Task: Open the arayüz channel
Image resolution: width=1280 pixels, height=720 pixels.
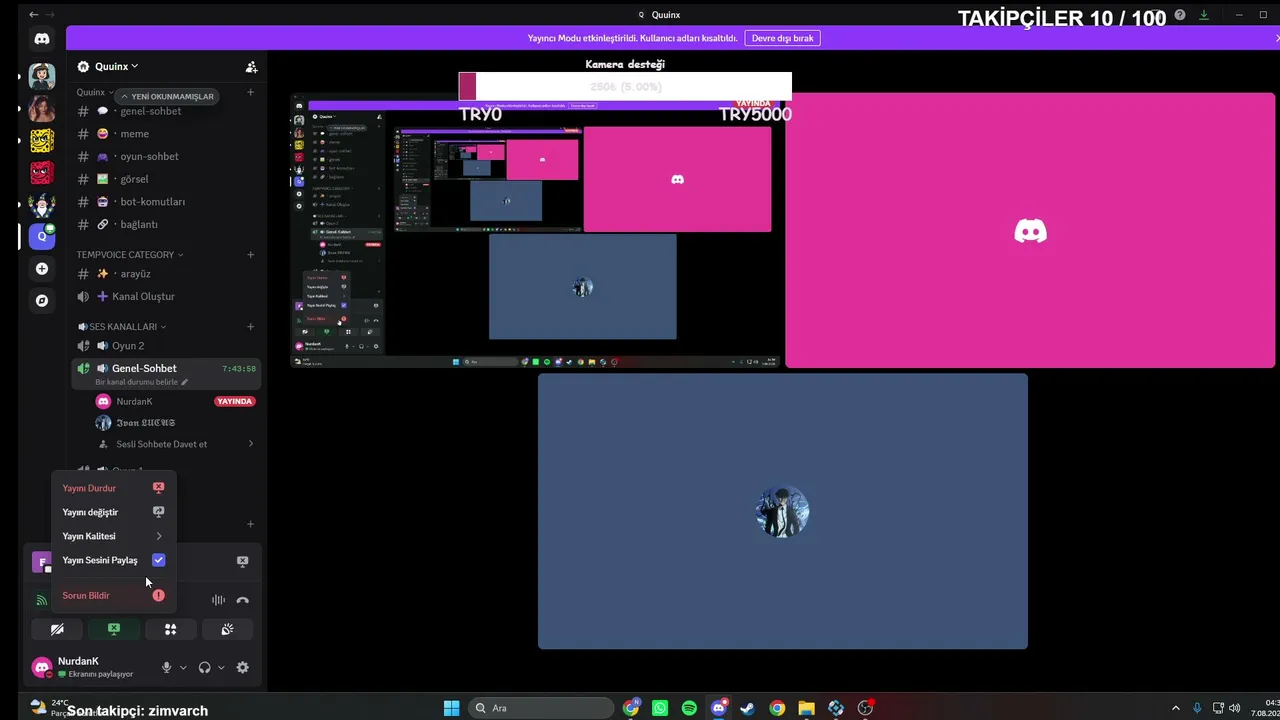Action: [167, 273]
